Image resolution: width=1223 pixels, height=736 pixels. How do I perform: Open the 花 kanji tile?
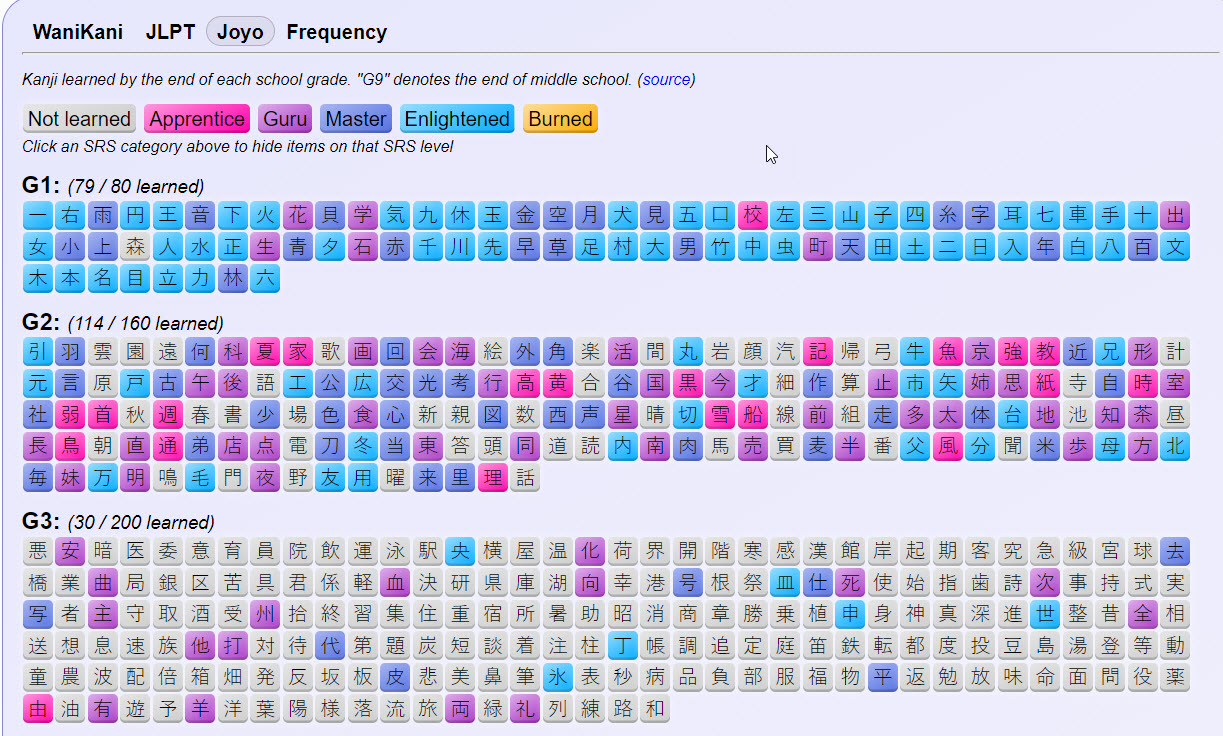tap(298, 215)
